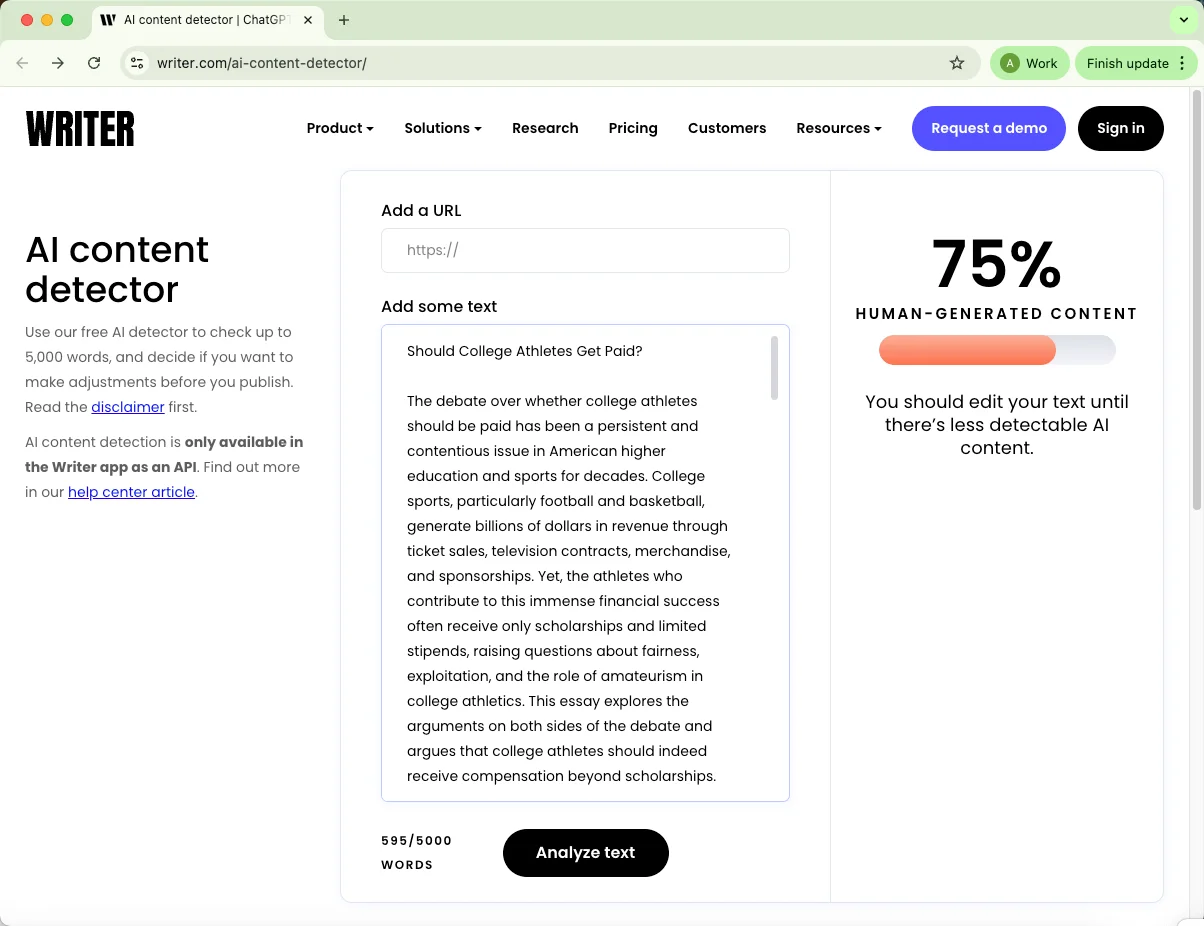
Task: Close the AI content detector tab
Action: tap(308, 20)
